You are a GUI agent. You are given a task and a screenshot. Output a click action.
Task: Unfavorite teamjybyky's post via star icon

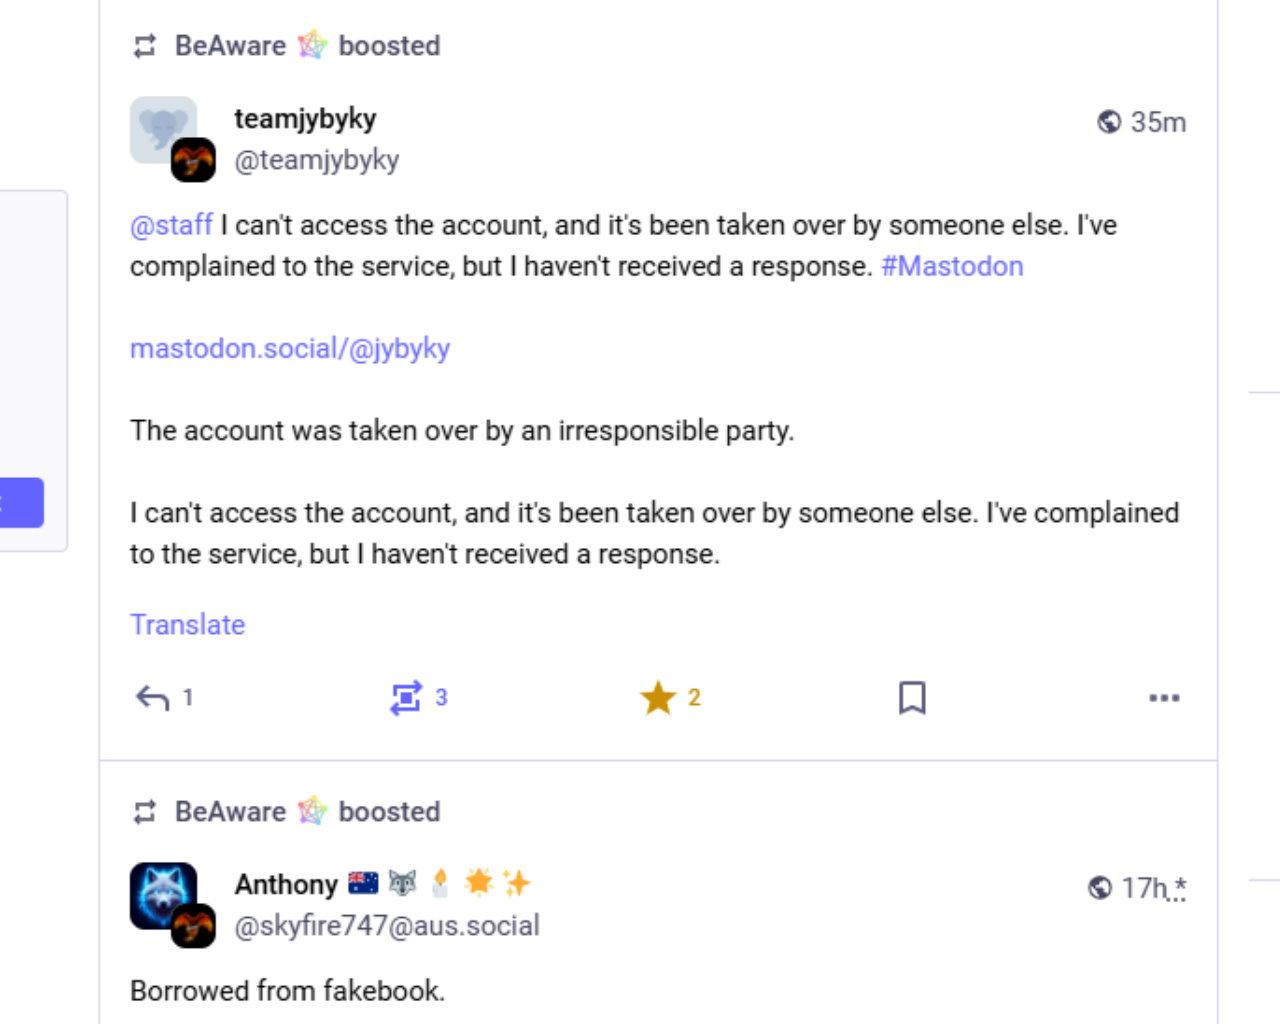pos(658,697)
